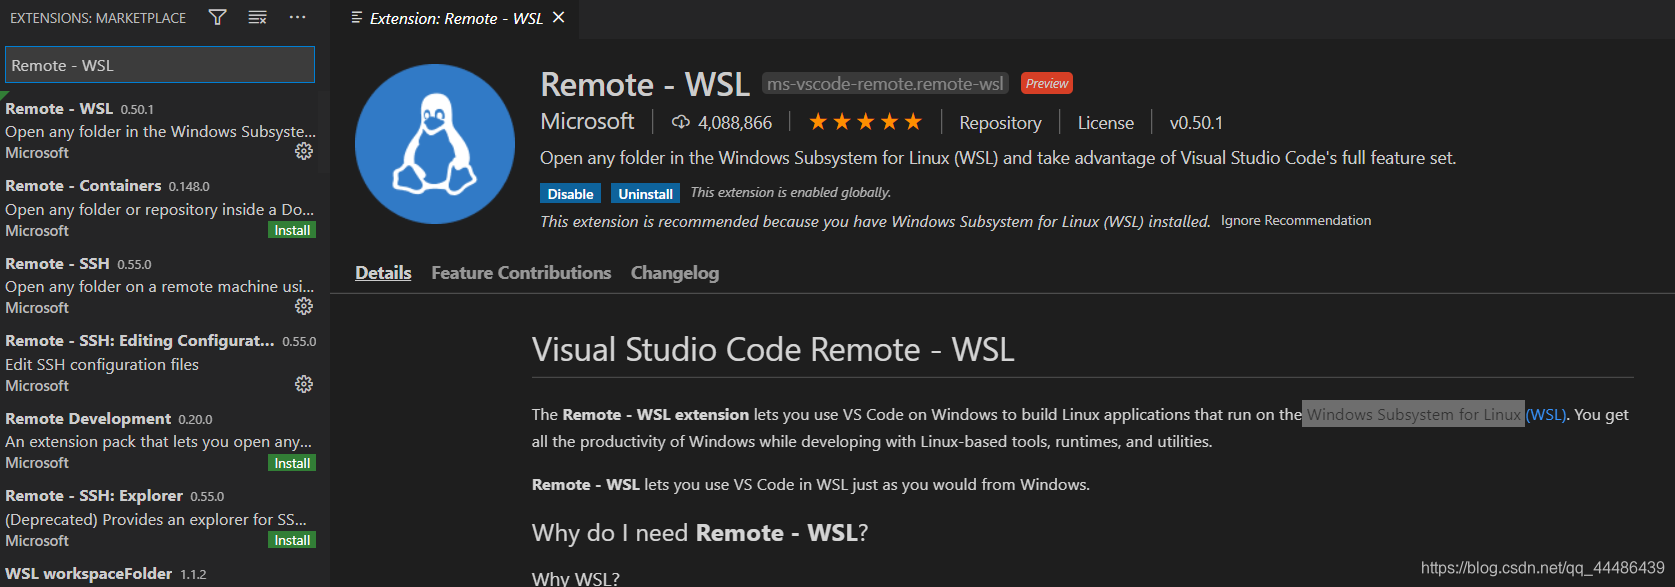Click the ms-vscode-remote.remote-wsl identifier
Viewport: 1675px width, 587px height.
885,84
